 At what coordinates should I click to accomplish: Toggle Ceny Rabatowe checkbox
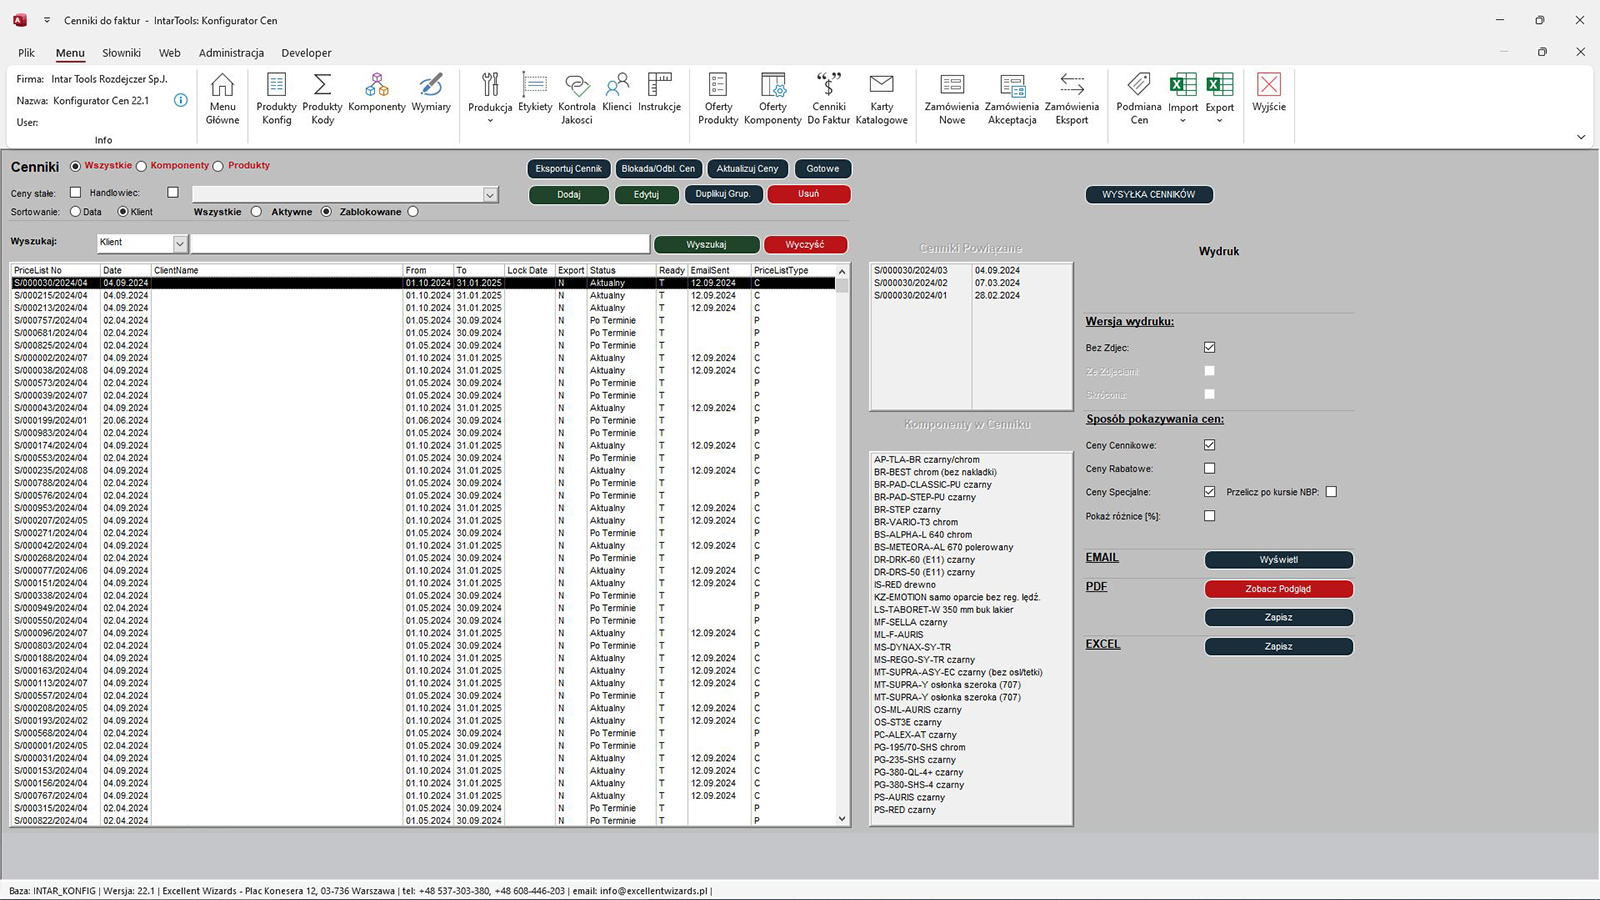click(x=1210, y=468)
